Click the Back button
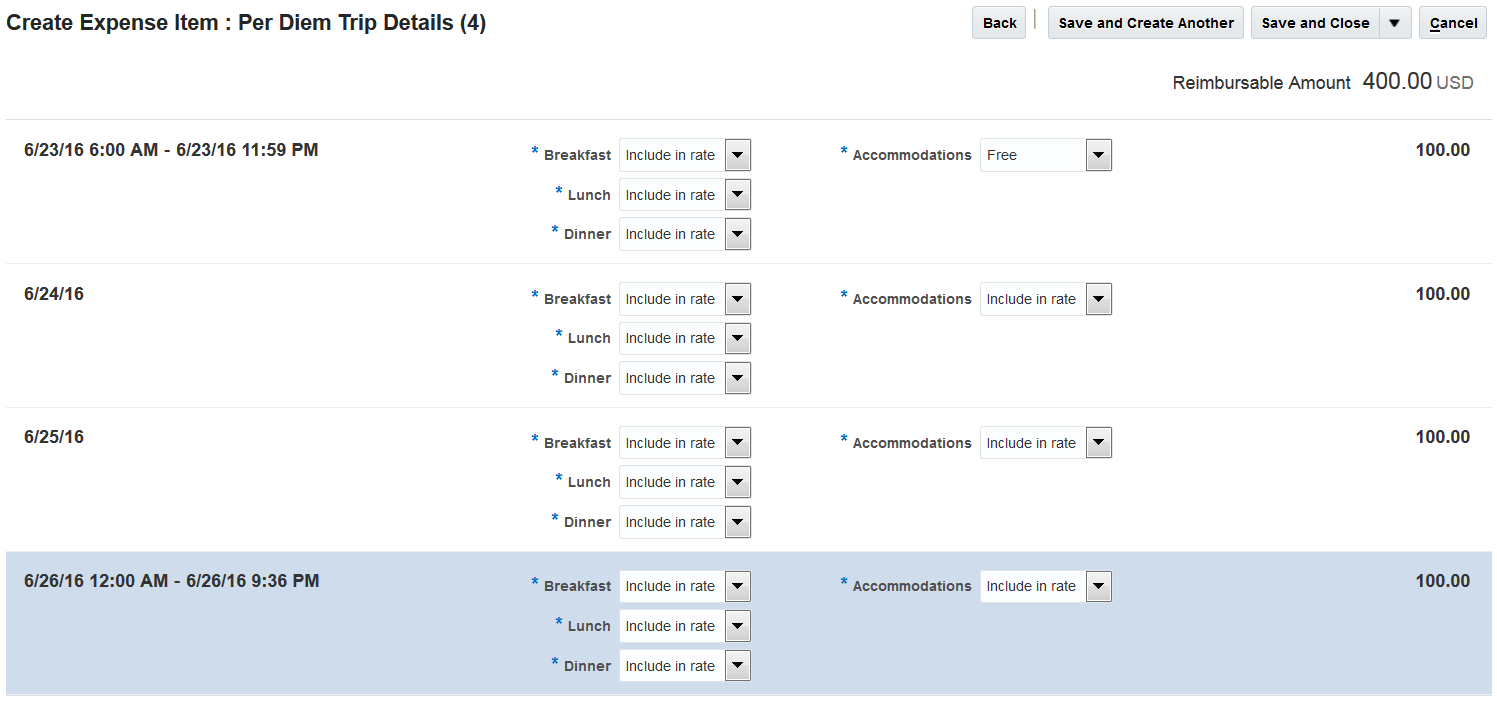The width and height of the screenshot is (1497, 716). coord(999,23)
